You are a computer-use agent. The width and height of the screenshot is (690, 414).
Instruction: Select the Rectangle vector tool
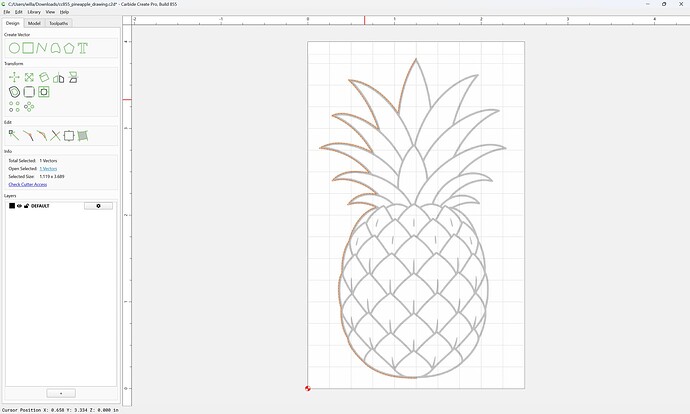pyautogui.click(x=28, y=48)
